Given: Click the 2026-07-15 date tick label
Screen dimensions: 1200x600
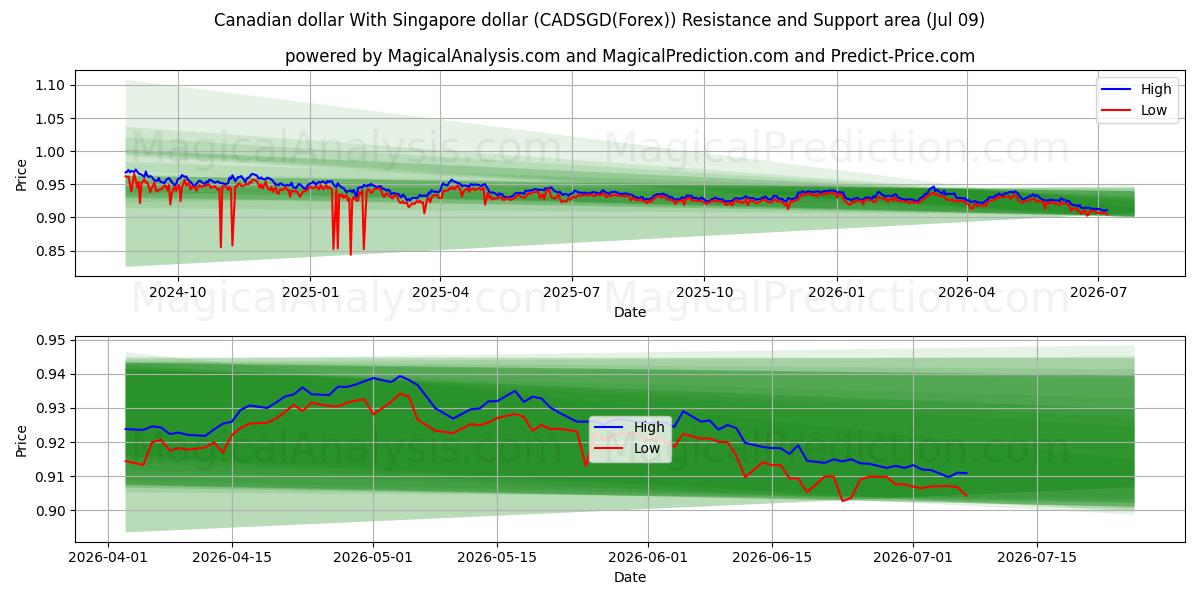Looking at the screenshot, I should (1036, 557).
